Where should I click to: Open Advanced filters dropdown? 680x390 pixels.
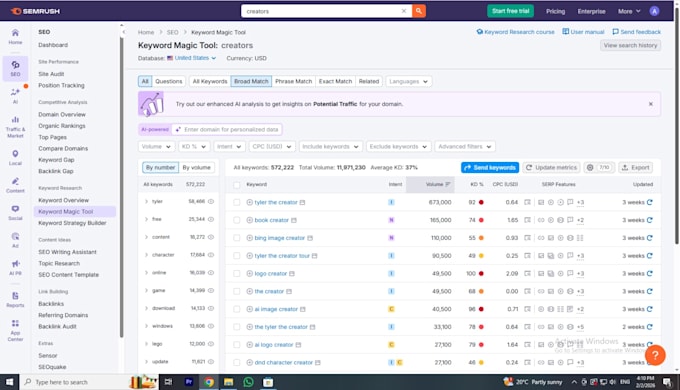(x=465, y=147)
